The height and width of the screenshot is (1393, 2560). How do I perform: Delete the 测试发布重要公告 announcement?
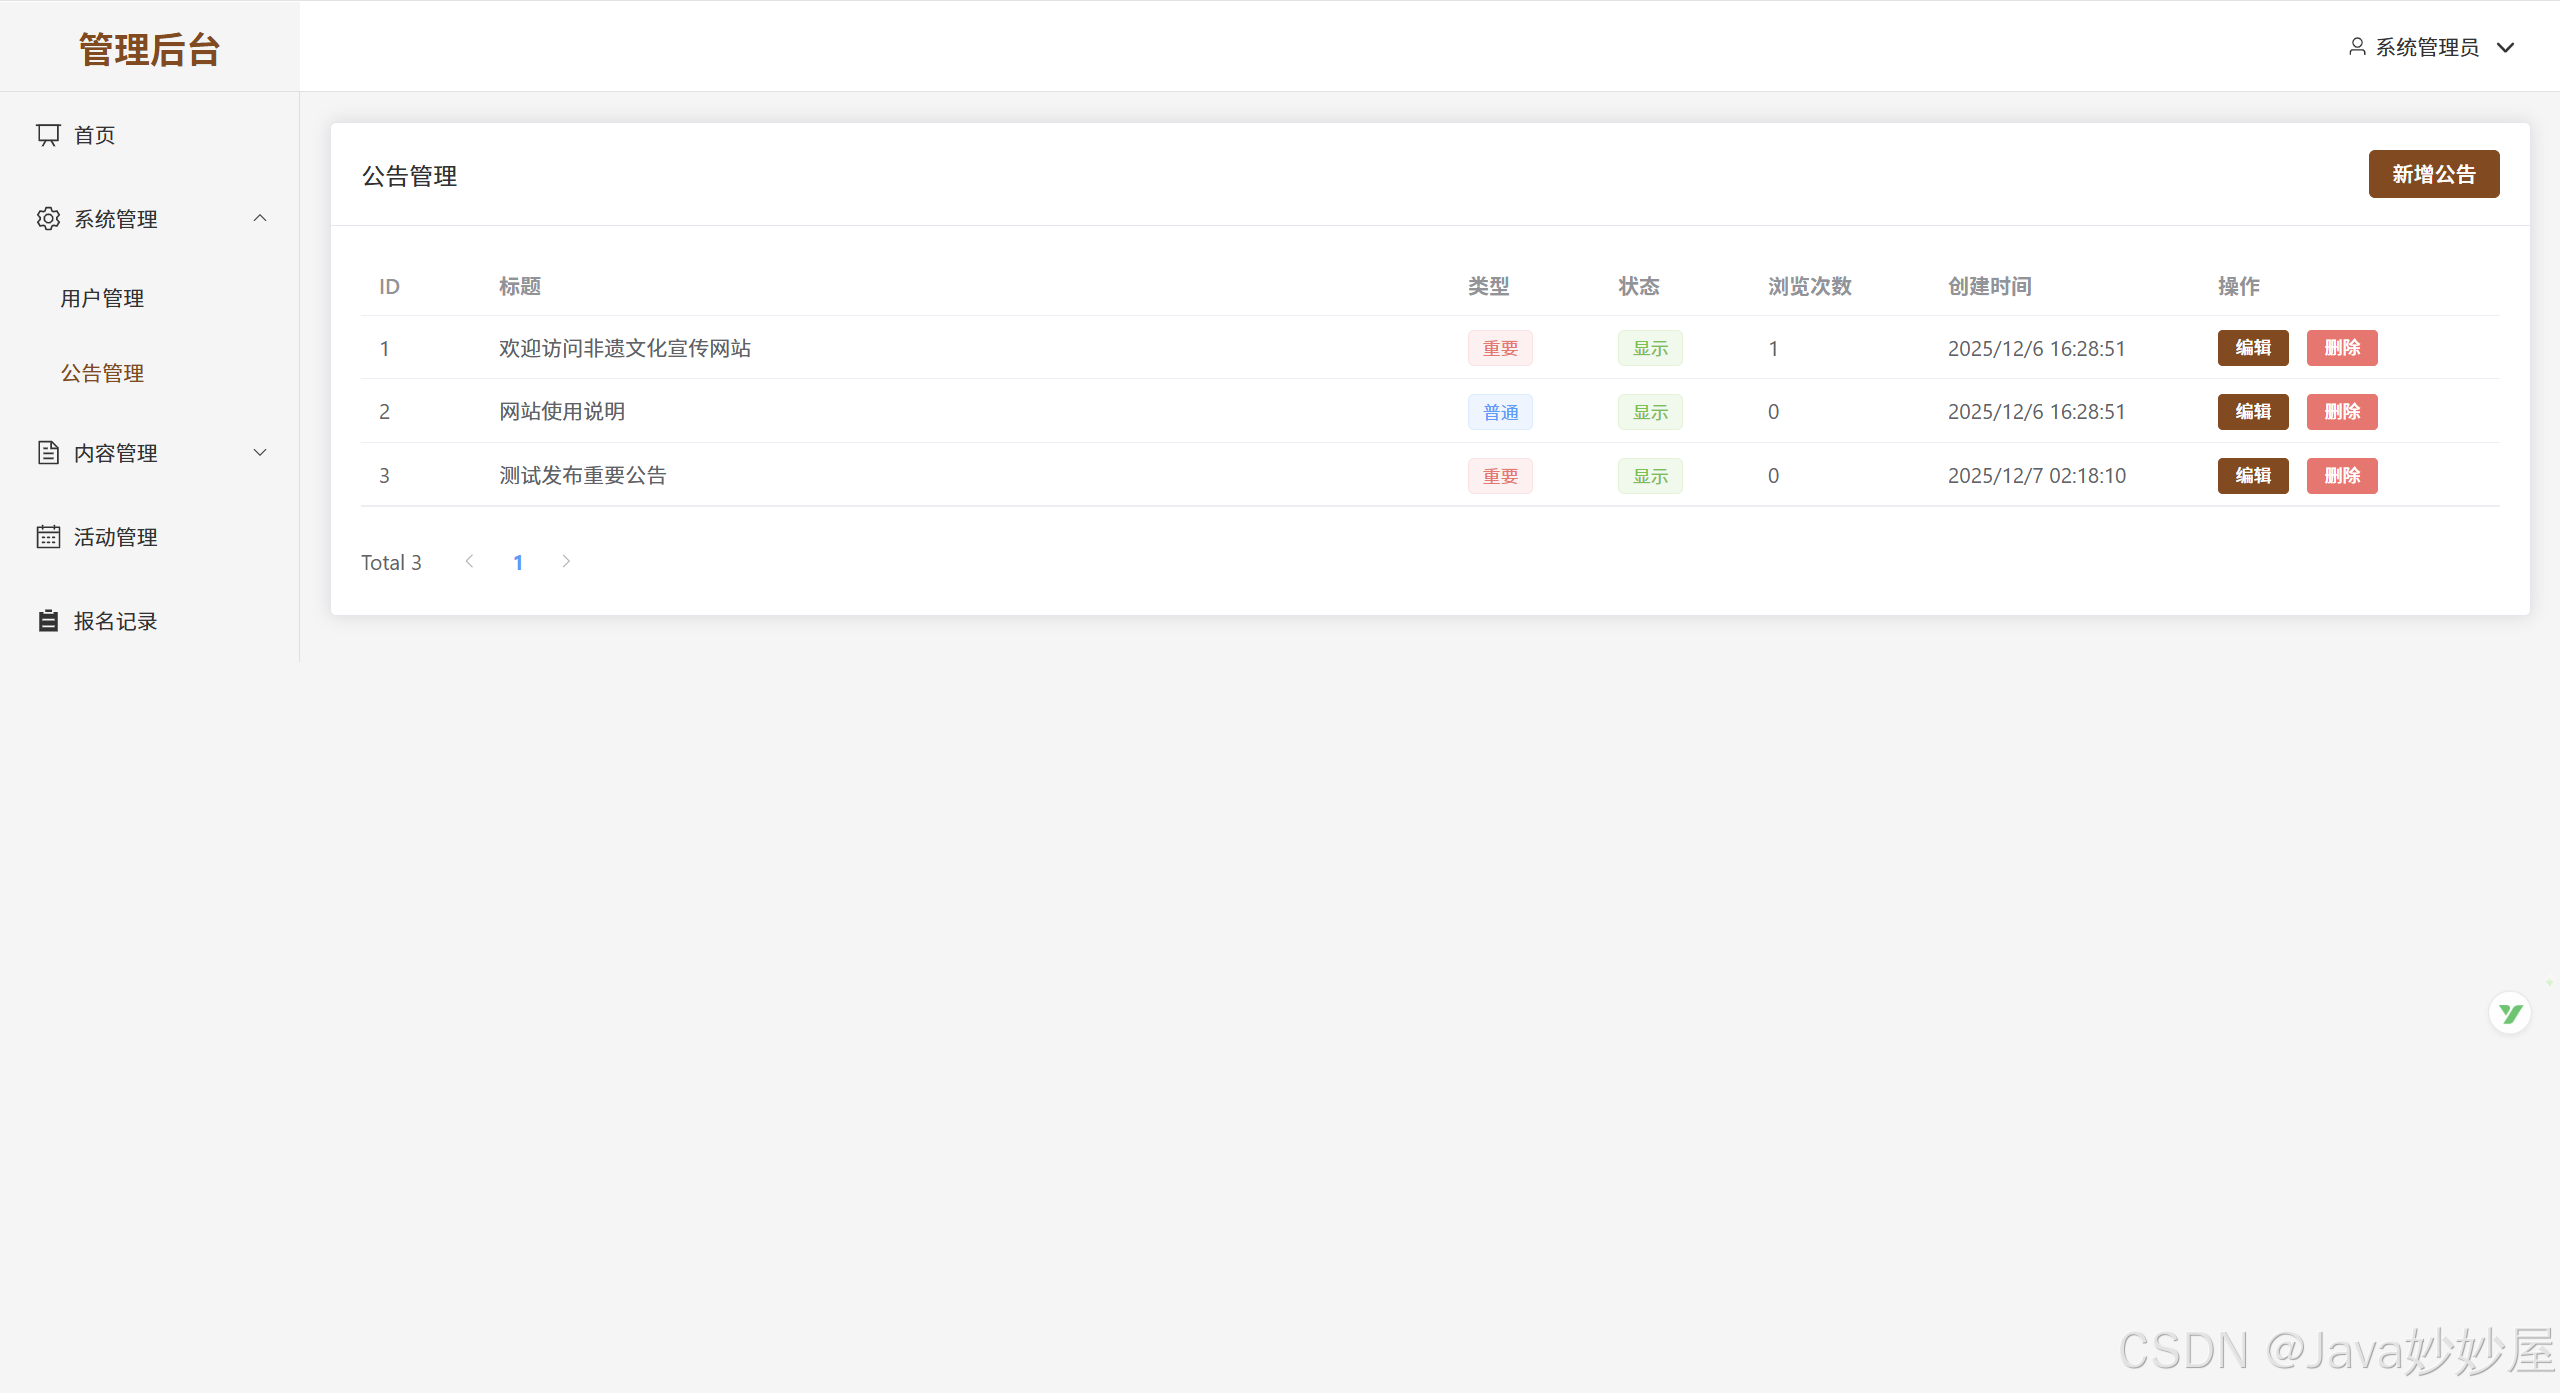pos(2341,476)
